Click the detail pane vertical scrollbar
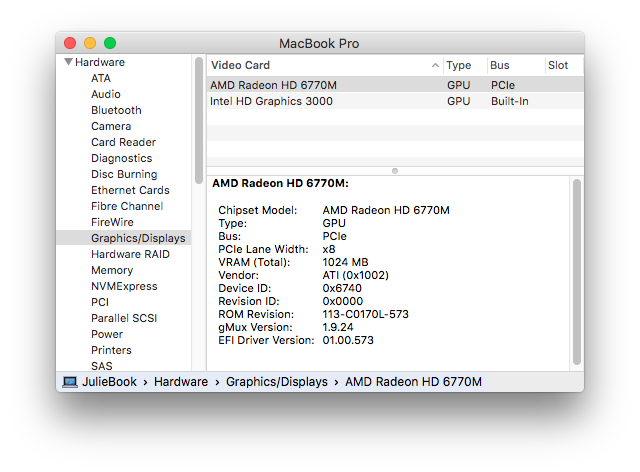 pos(577,272)
